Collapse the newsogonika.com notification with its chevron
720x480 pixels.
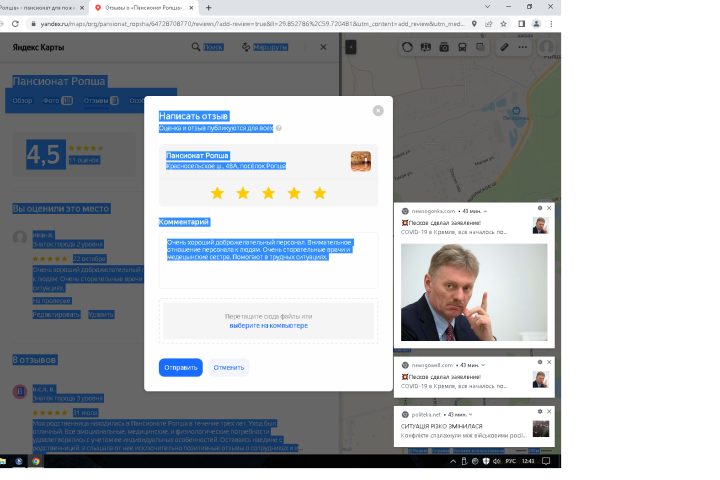485,211
